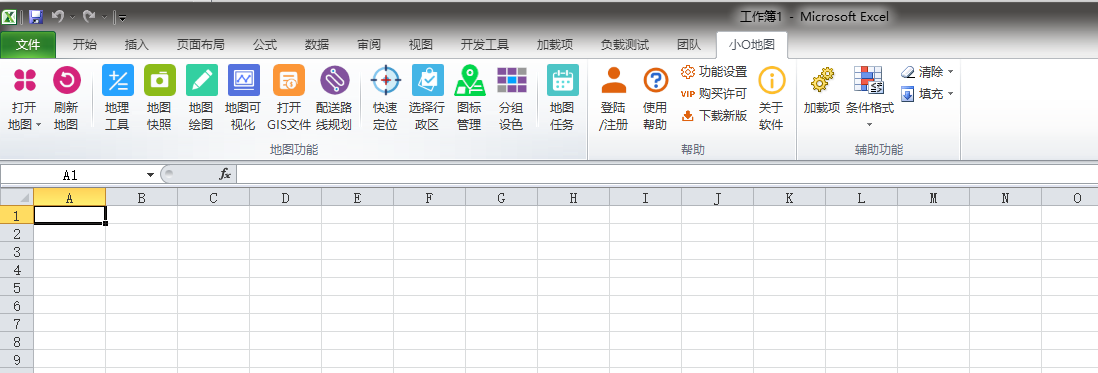Viewport: 1098px width, 373px height.
Task: Click 分组设色 group coloring
Action: coord(511,98)
